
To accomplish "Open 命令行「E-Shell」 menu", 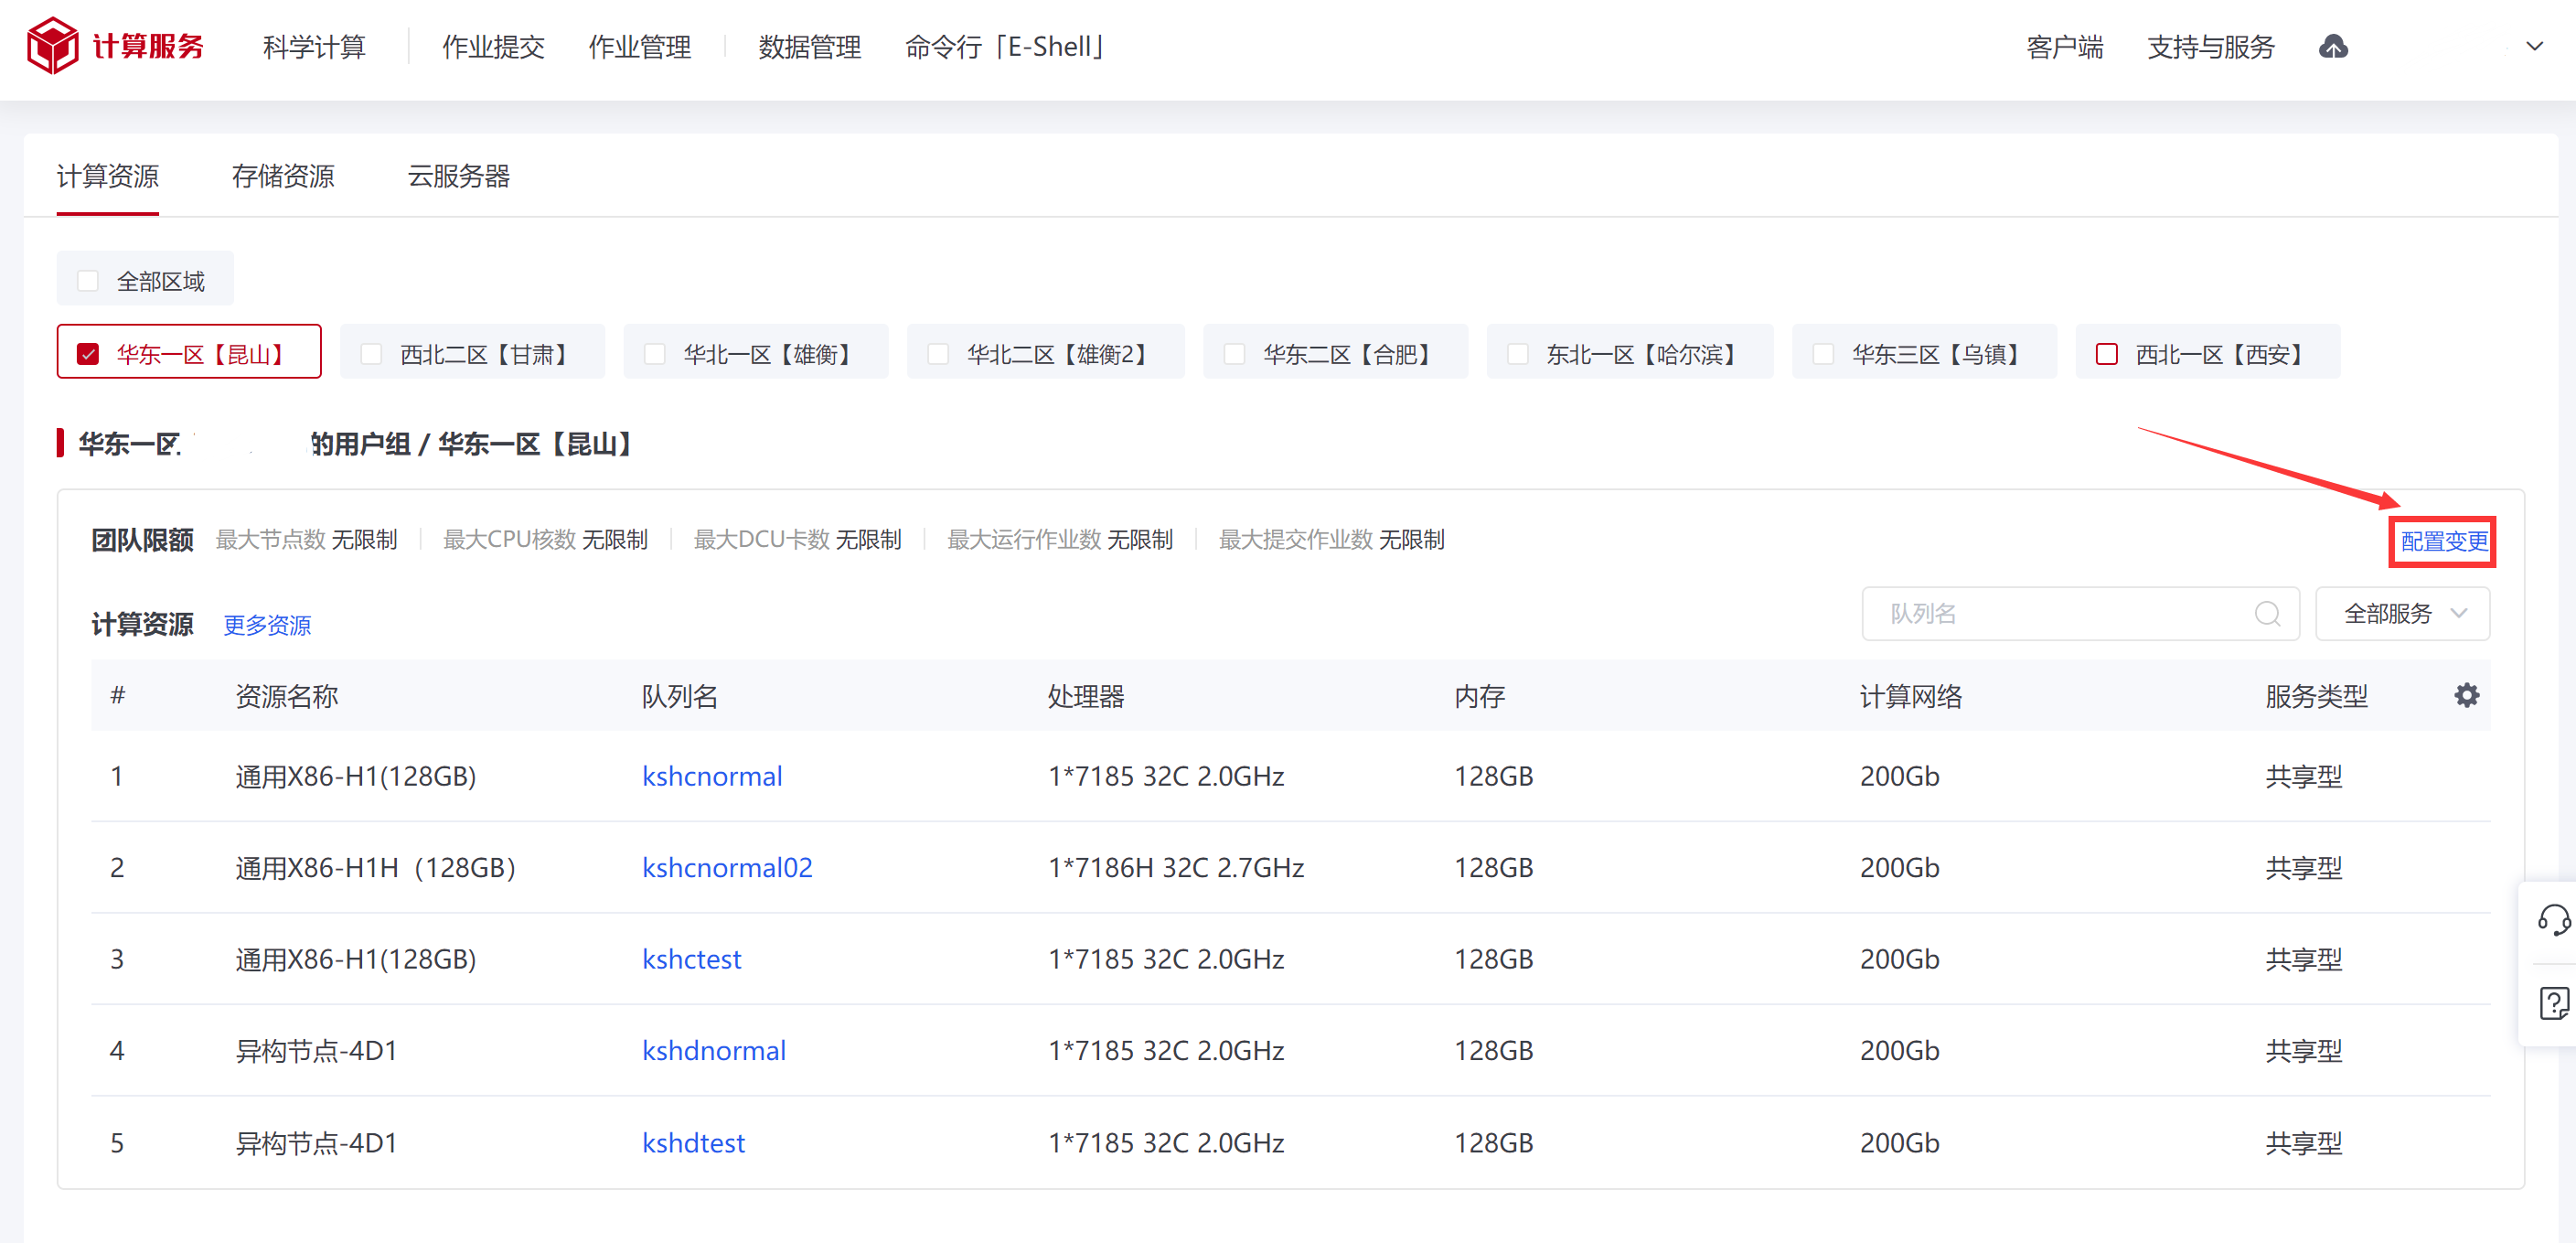I will click(1005, 46).
